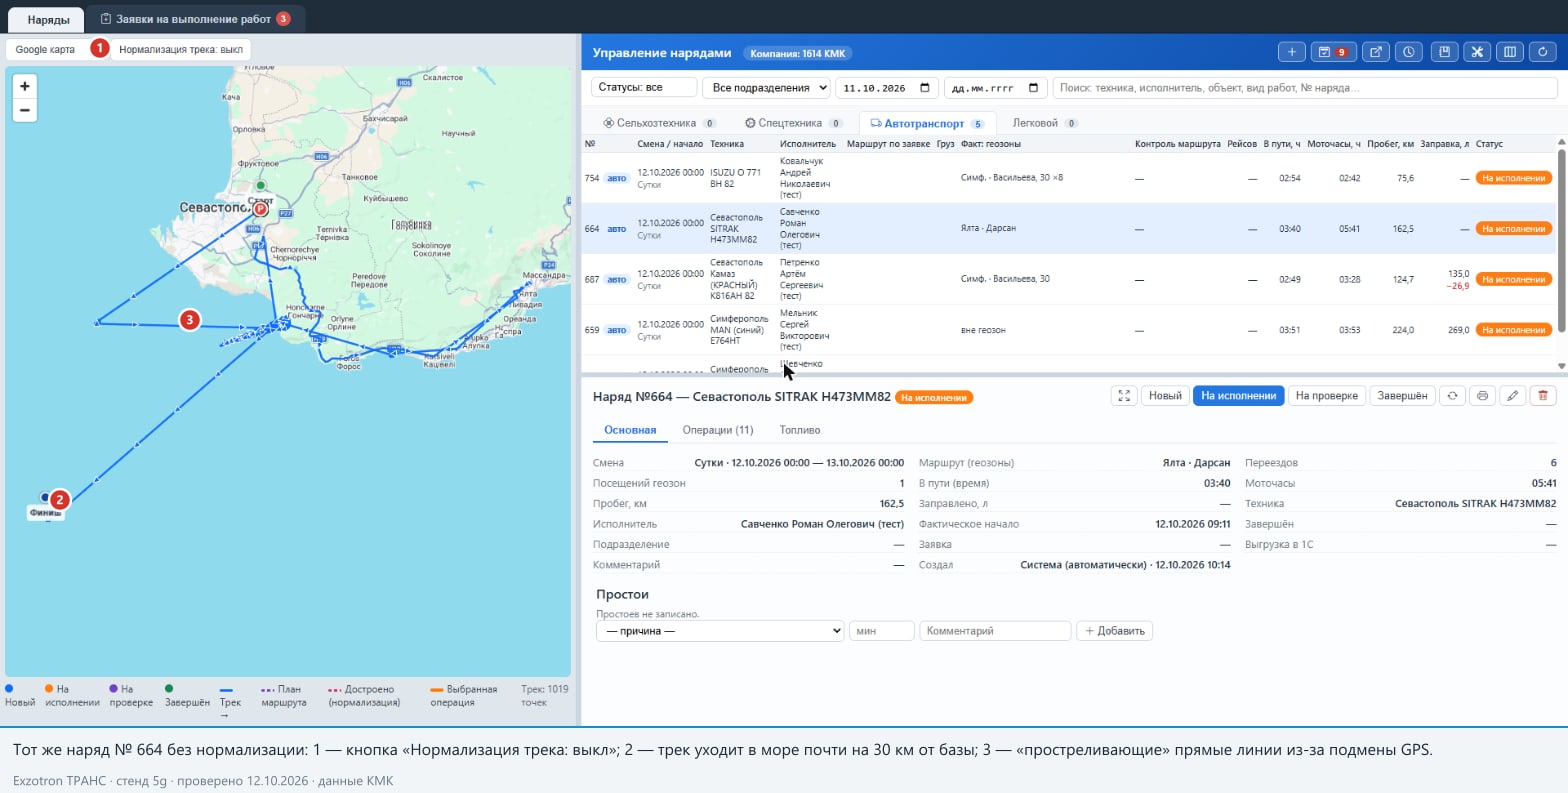Set order status to На проверке
Viewport: 1568px width, 793px height.
tap(1325, 396)
